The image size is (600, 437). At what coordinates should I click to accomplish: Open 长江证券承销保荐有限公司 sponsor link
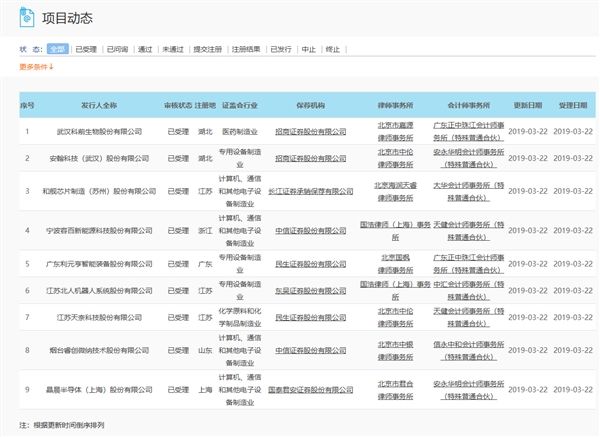tap(310, 191)
